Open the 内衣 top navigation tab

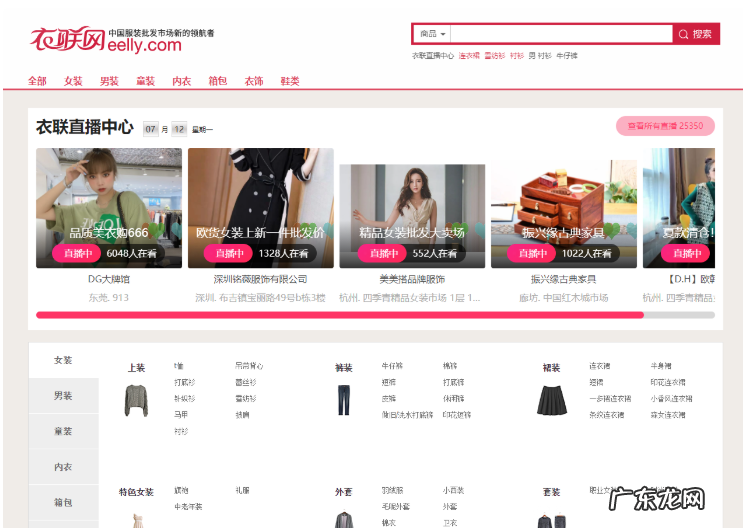181,81
